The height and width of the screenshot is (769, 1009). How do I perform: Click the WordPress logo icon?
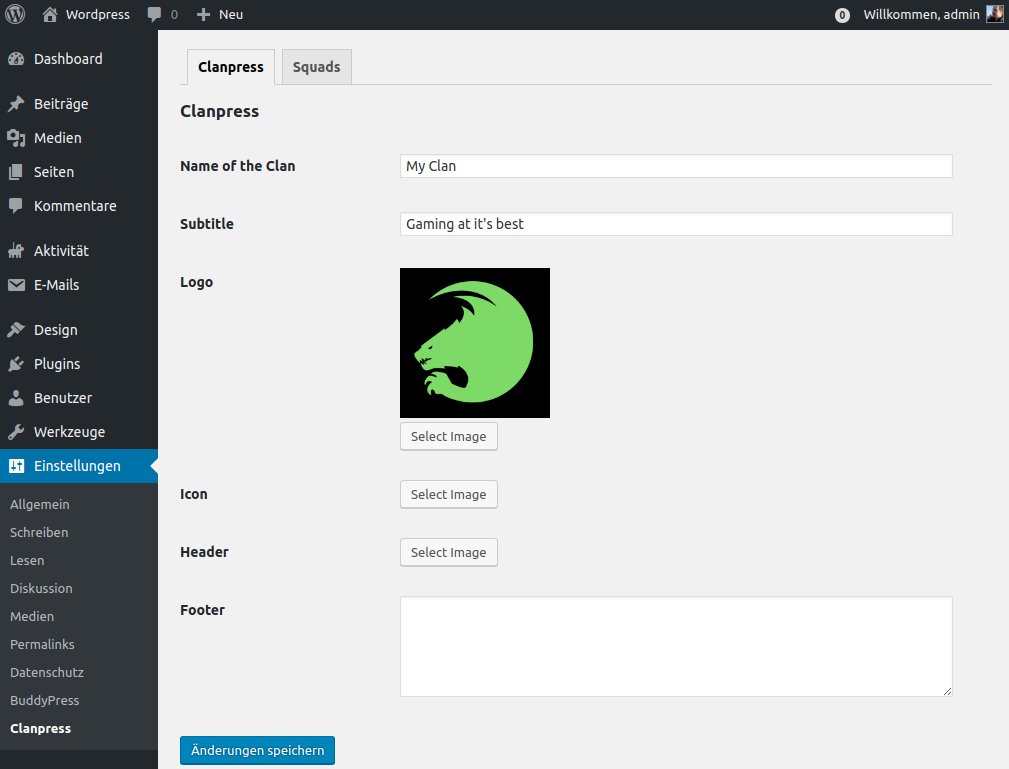pos(15,15)
